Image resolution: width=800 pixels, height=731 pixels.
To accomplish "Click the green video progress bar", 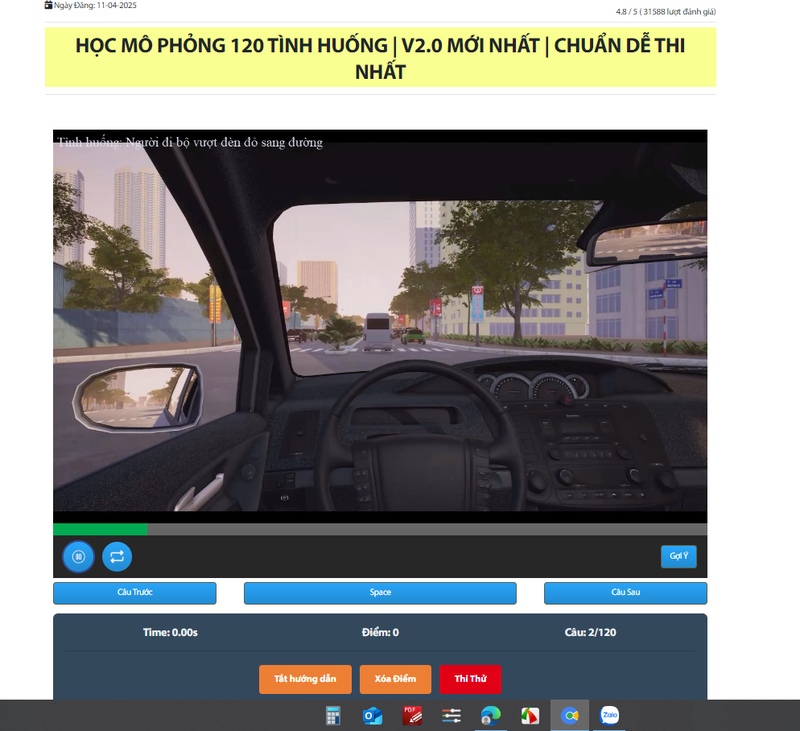I will [100, 529].
